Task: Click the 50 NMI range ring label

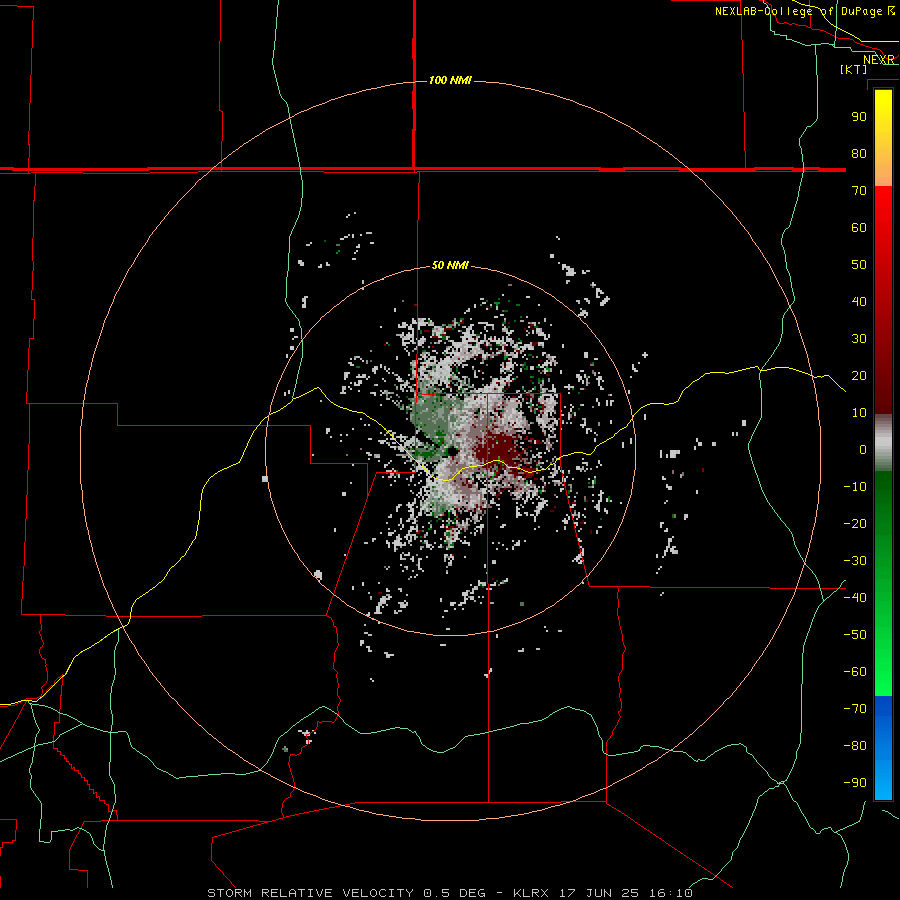Action: (450, 265)
